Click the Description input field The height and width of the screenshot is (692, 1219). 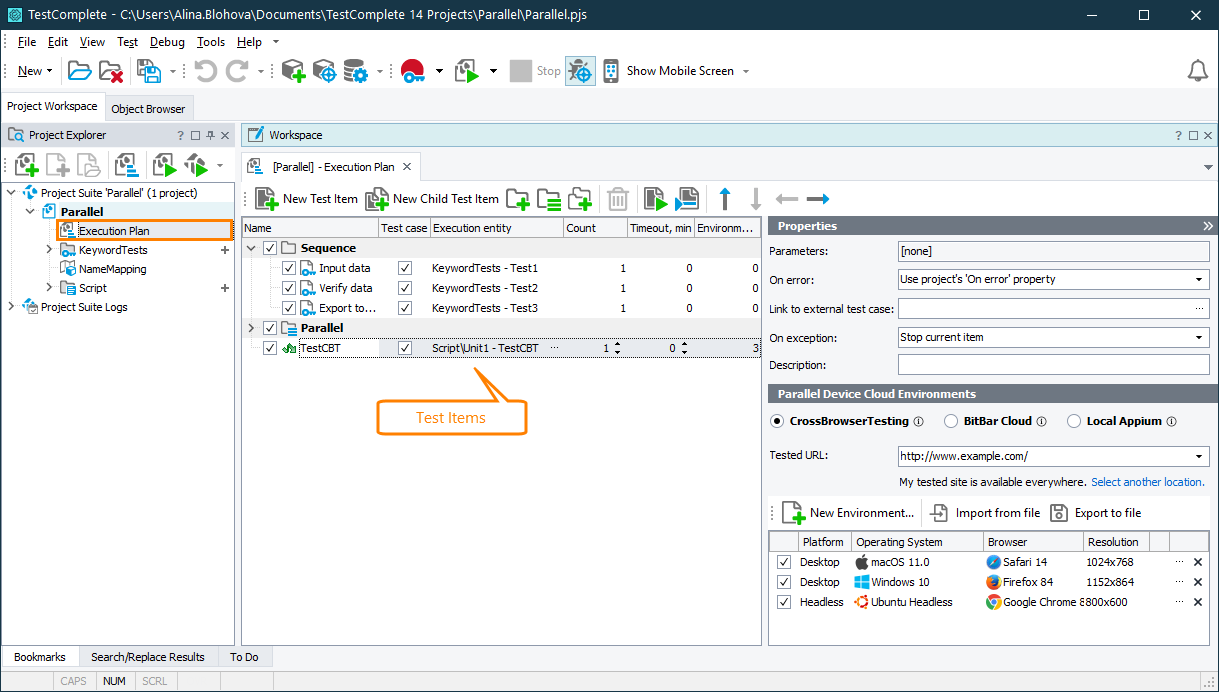click(1053, 365)
